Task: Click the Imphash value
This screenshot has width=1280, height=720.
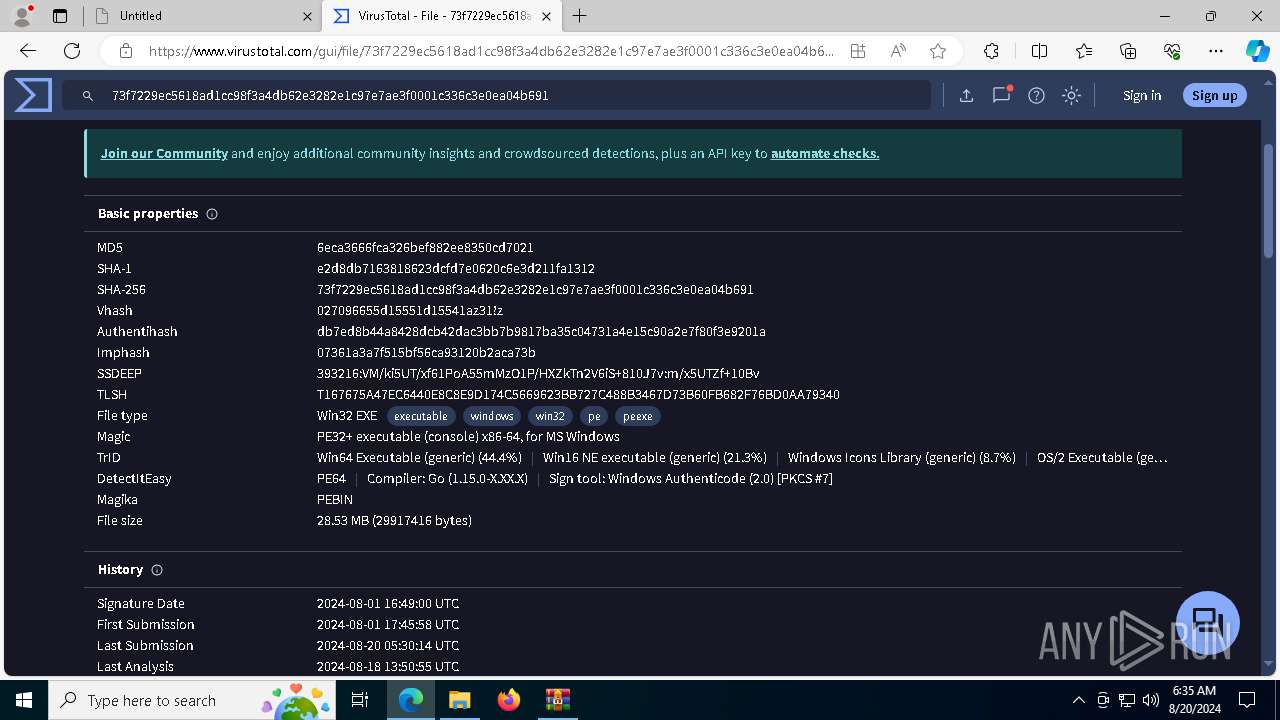Action: point(426,353)
